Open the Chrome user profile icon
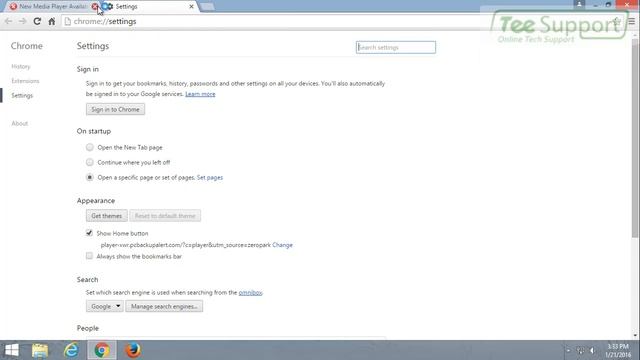The width and height of the screenshot is (640, 360). (x=579, y=4)
